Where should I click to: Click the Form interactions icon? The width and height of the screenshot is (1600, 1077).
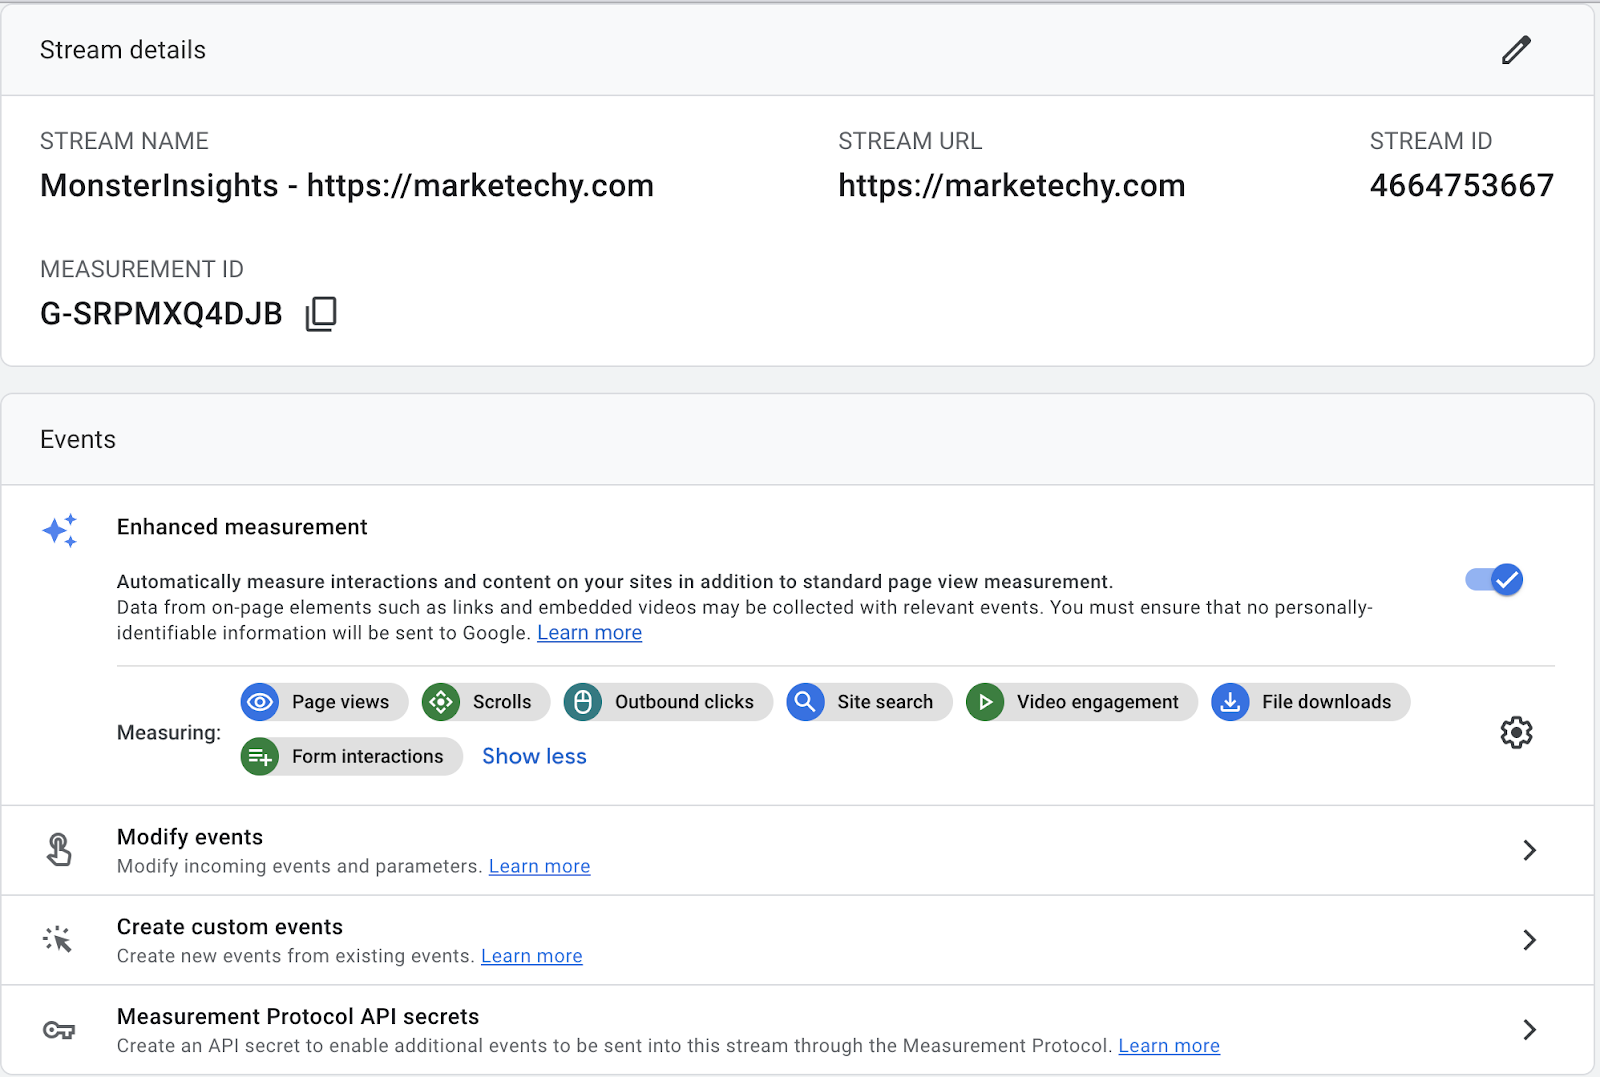tap(260, 756)
